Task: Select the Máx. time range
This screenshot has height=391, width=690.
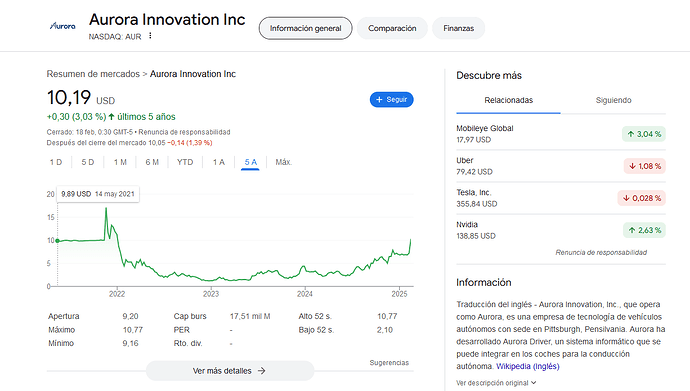Action: point(283,162)
